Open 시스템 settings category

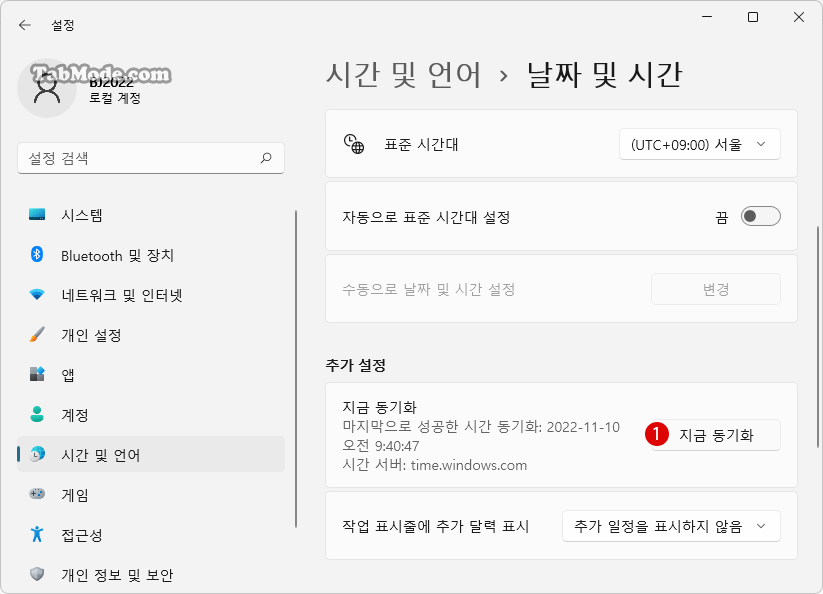pos(151,215)
